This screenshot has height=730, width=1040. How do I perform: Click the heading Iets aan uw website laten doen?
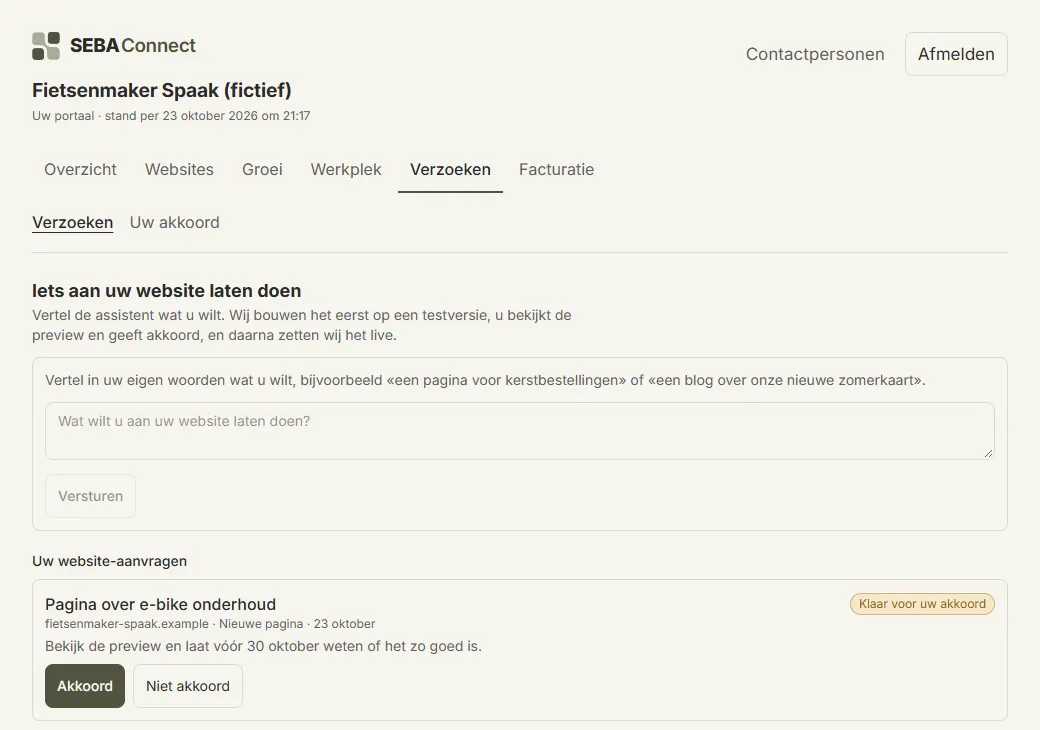166,291
